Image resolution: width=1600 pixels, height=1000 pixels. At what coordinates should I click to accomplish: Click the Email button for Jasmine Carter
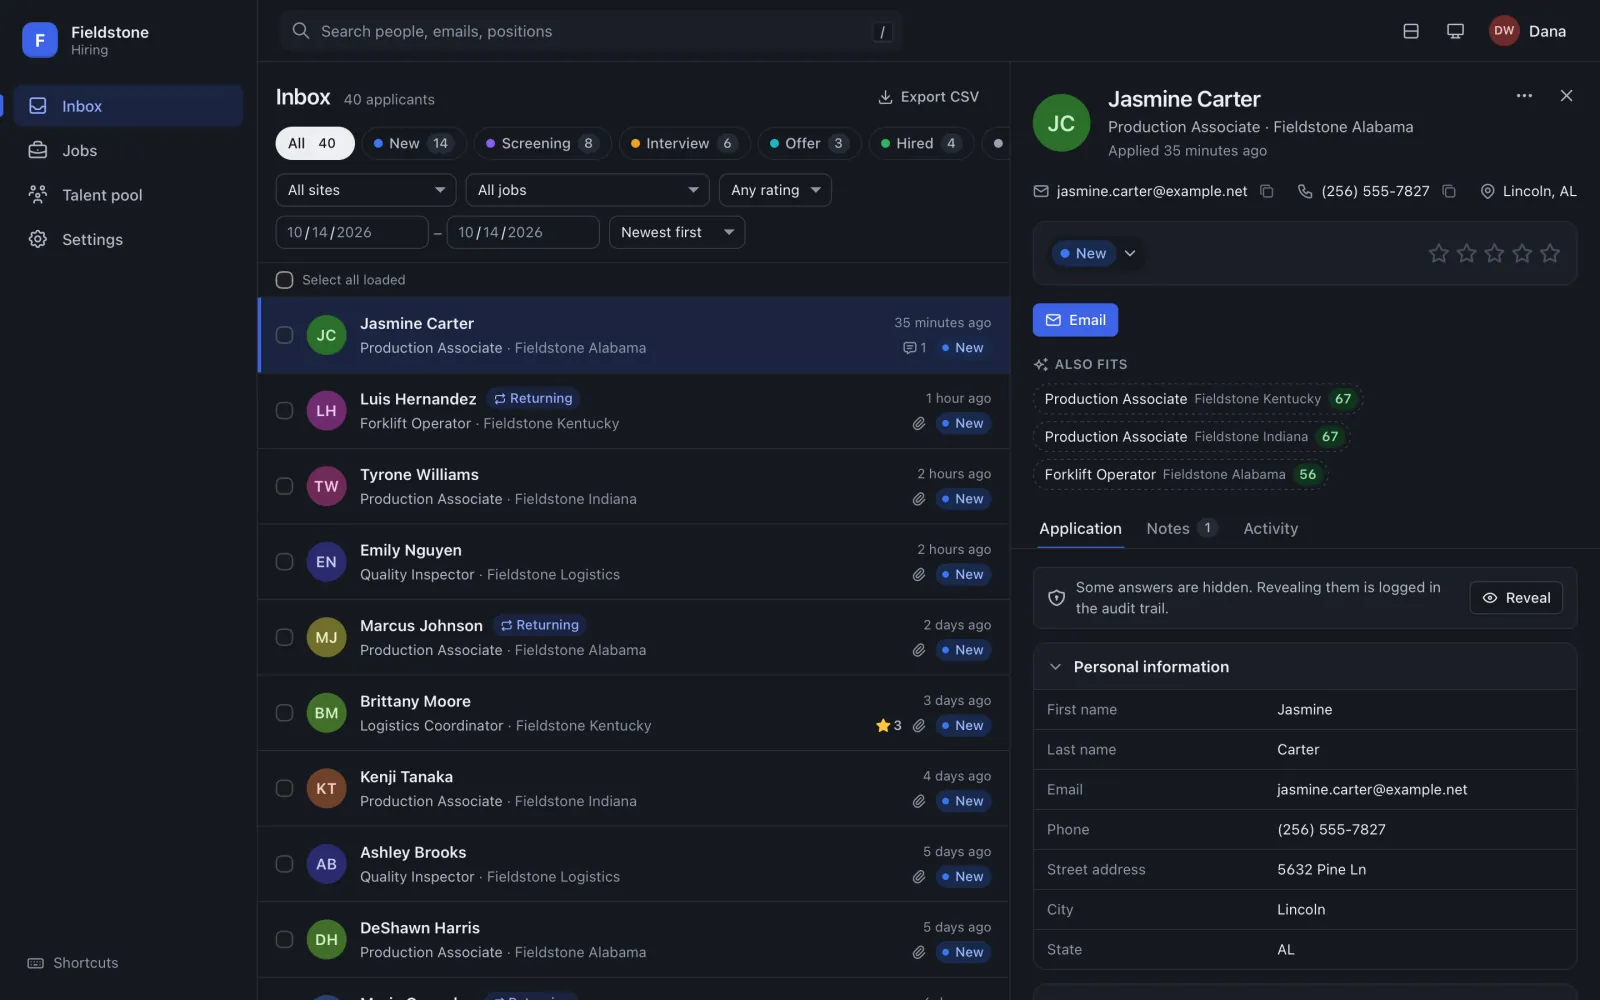1075,320
